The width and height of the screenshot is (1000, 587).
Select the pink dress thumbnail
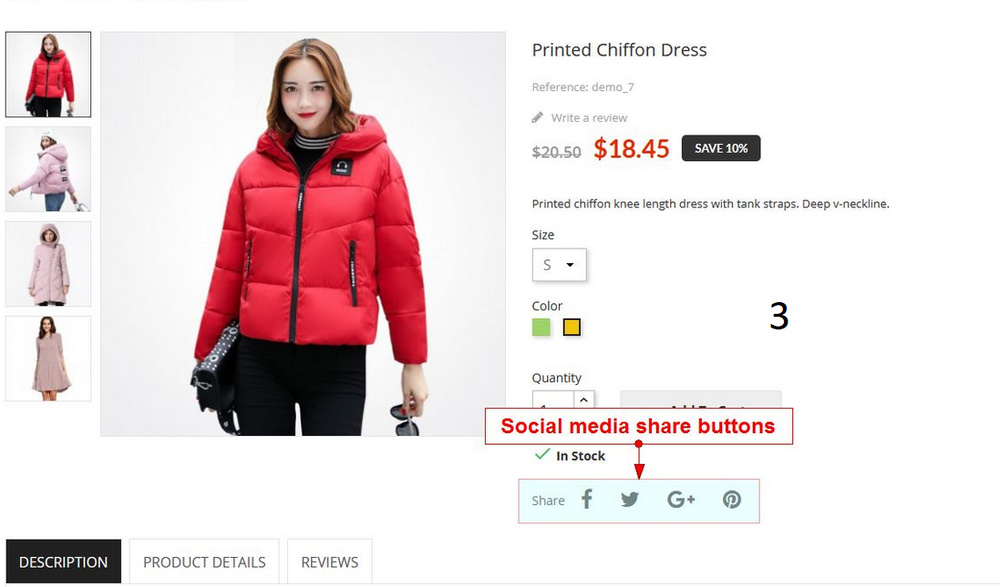48,359
